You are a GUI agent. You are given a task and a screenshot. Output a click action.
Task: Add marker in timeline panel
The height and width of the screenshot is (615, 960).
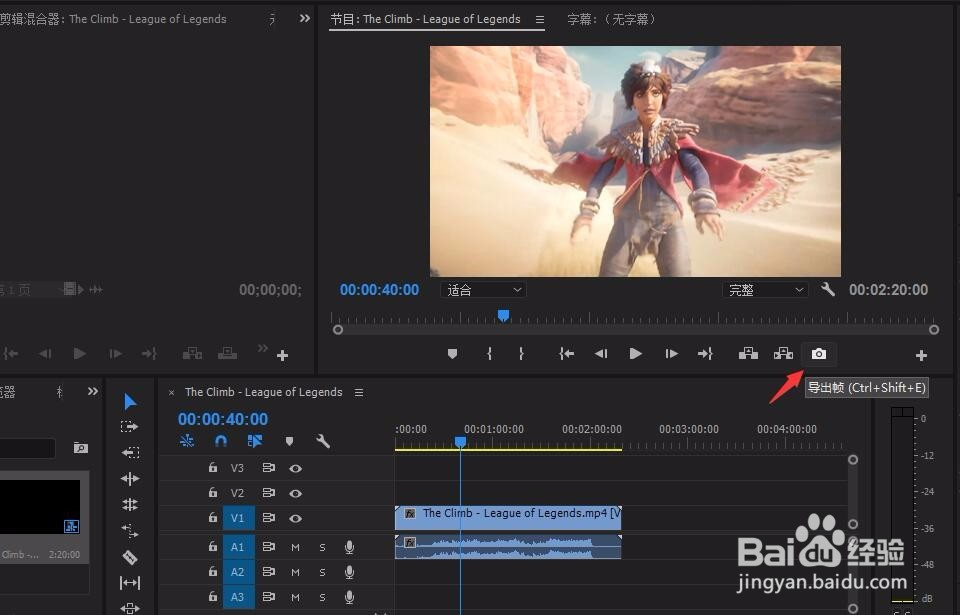click(290, 442)
